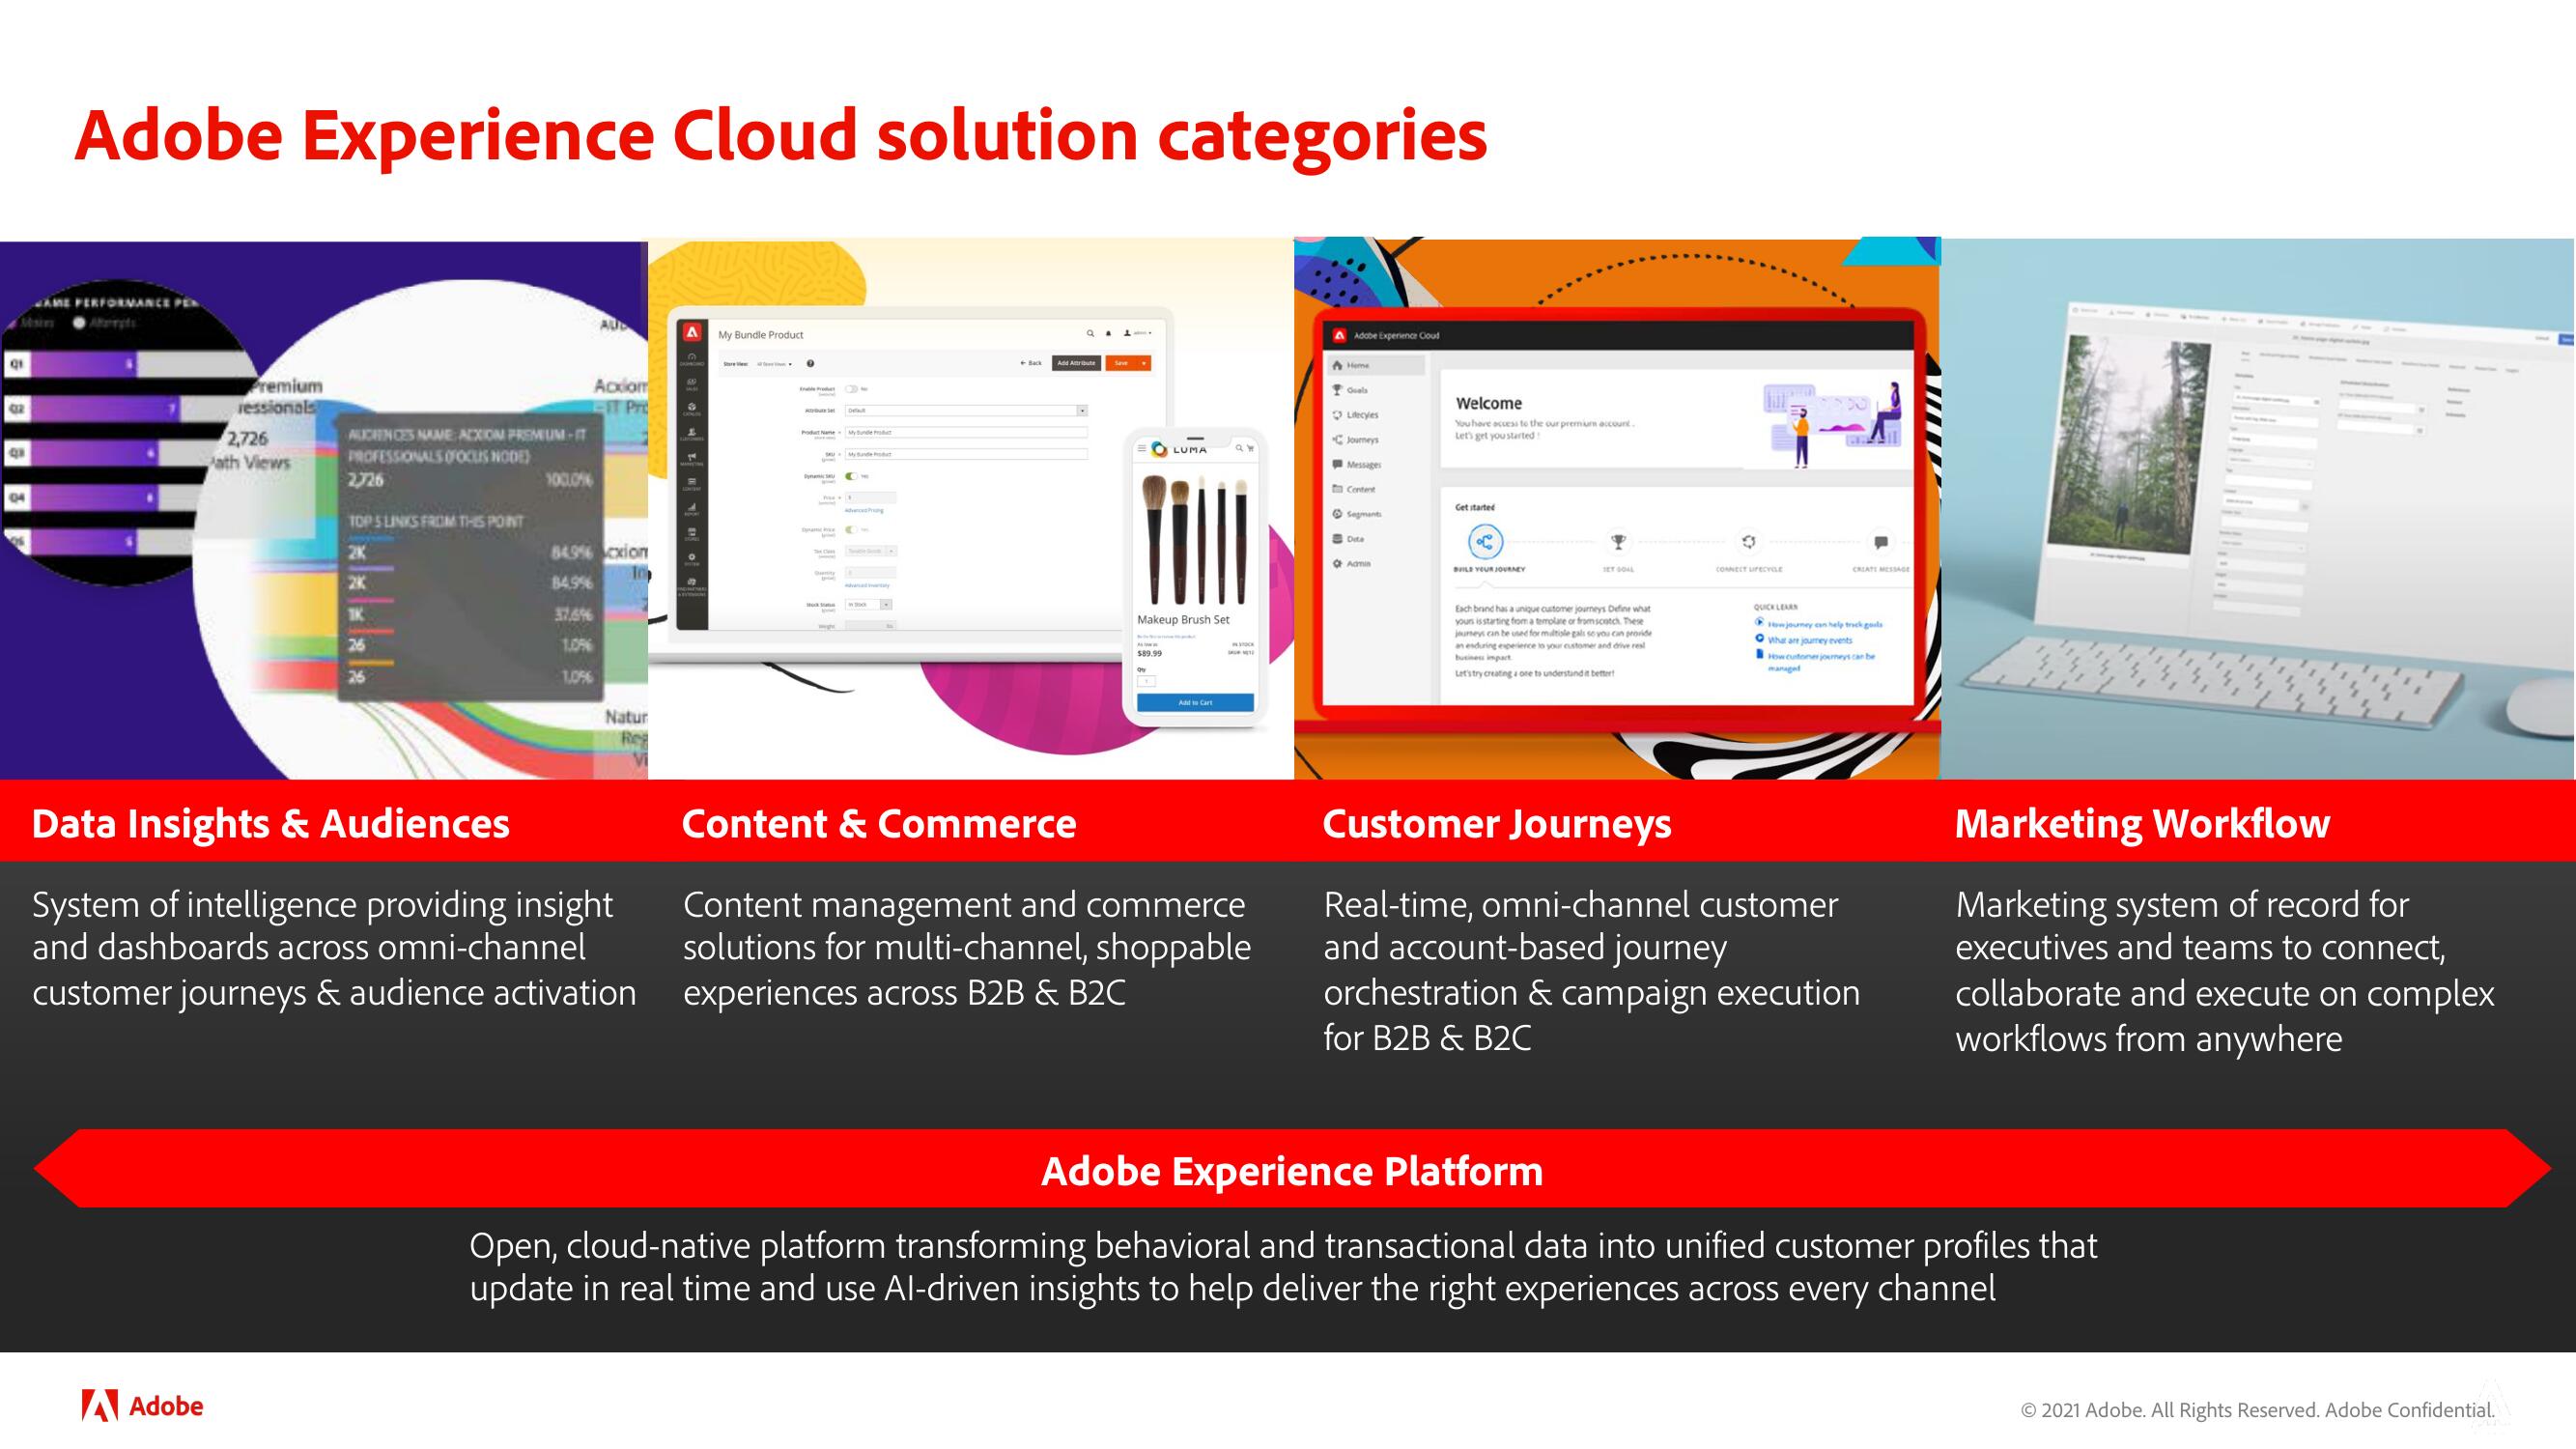
Task: Toggle the Dynamic SKU switch
Action: 851,476
